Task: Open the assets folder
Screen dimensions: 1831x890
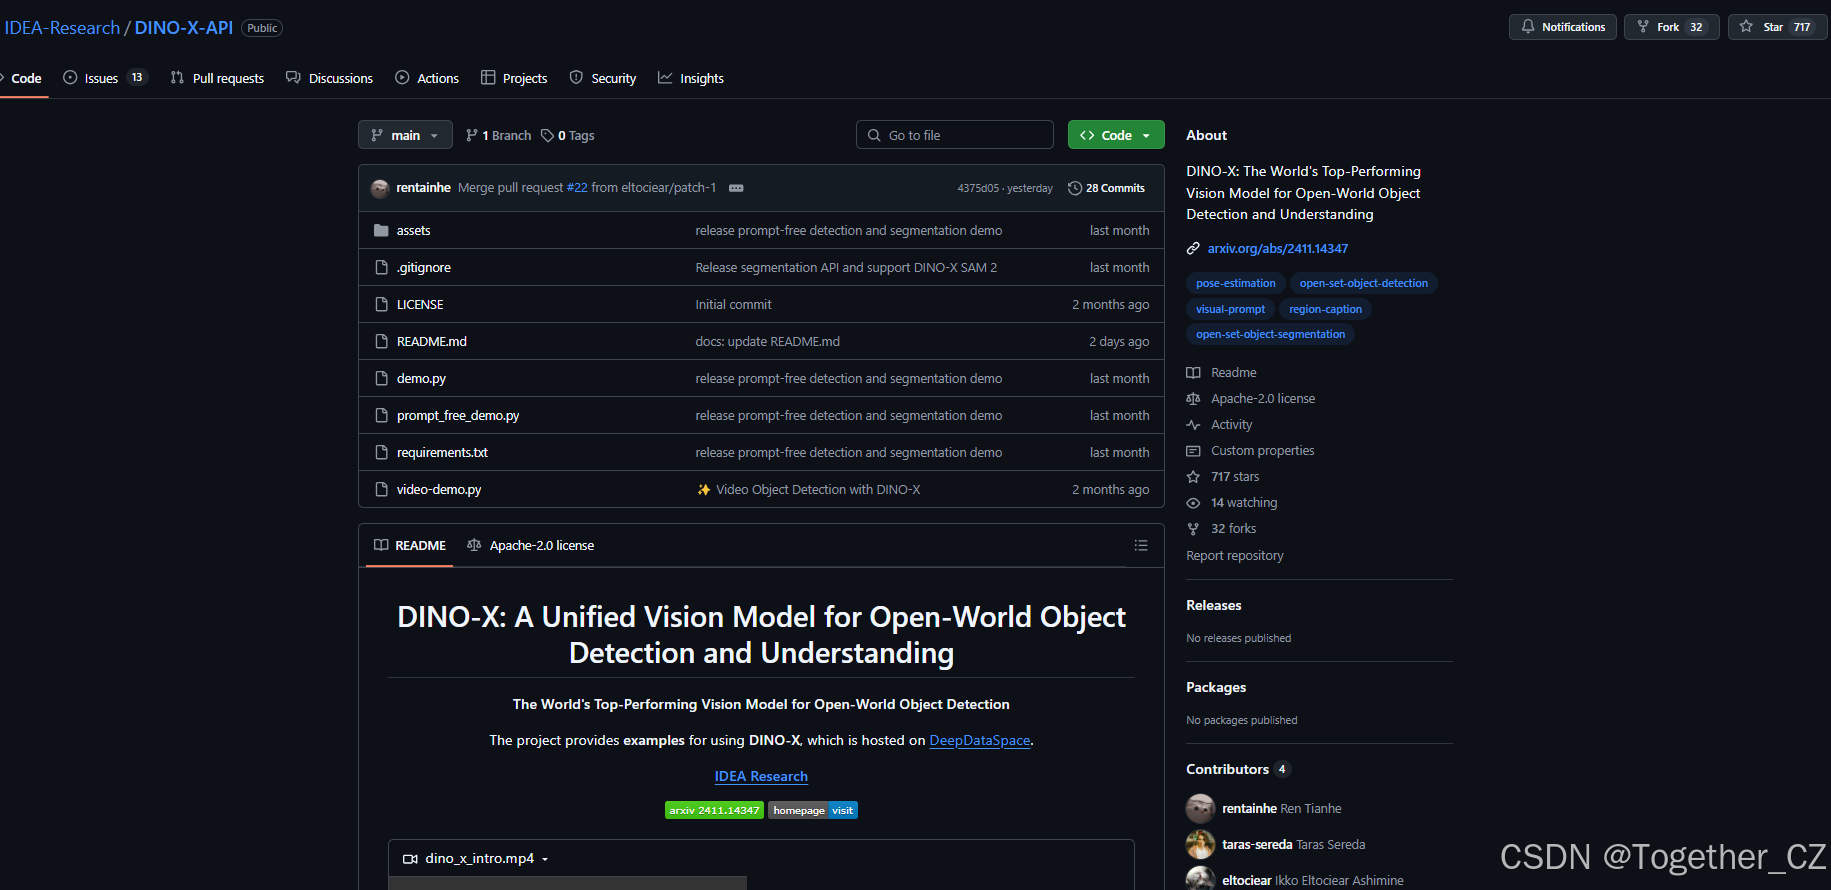Action: point(413,230)
